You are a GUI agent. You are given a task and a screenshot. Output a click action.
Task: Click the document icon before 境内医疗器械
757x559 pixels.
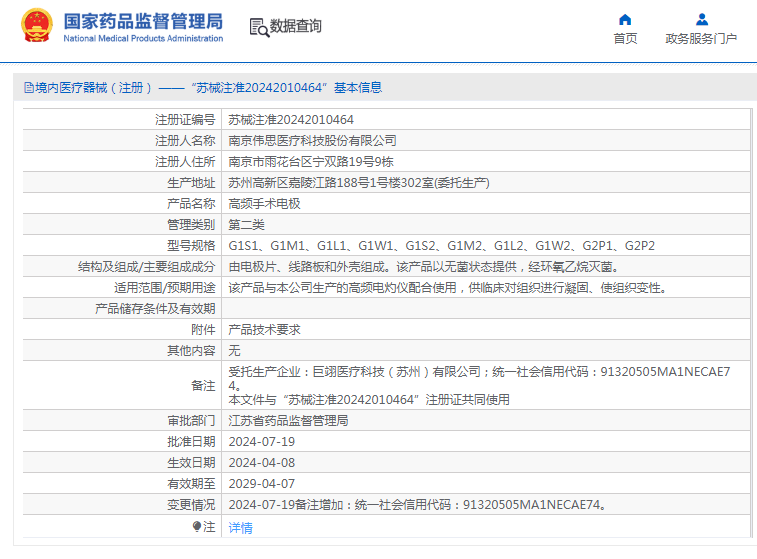coord(28,87)
